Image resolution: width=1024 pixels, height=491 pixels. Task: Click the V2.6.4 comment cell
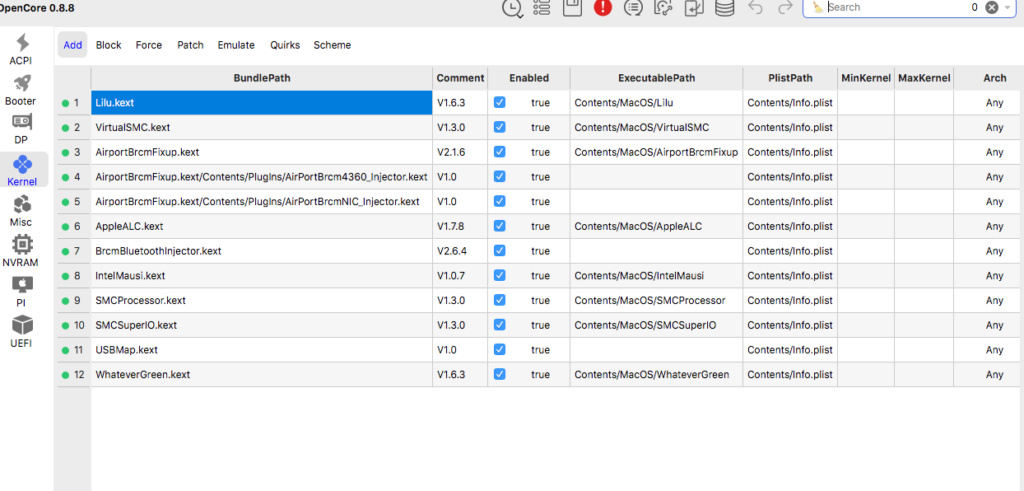(x=460, y=251)
